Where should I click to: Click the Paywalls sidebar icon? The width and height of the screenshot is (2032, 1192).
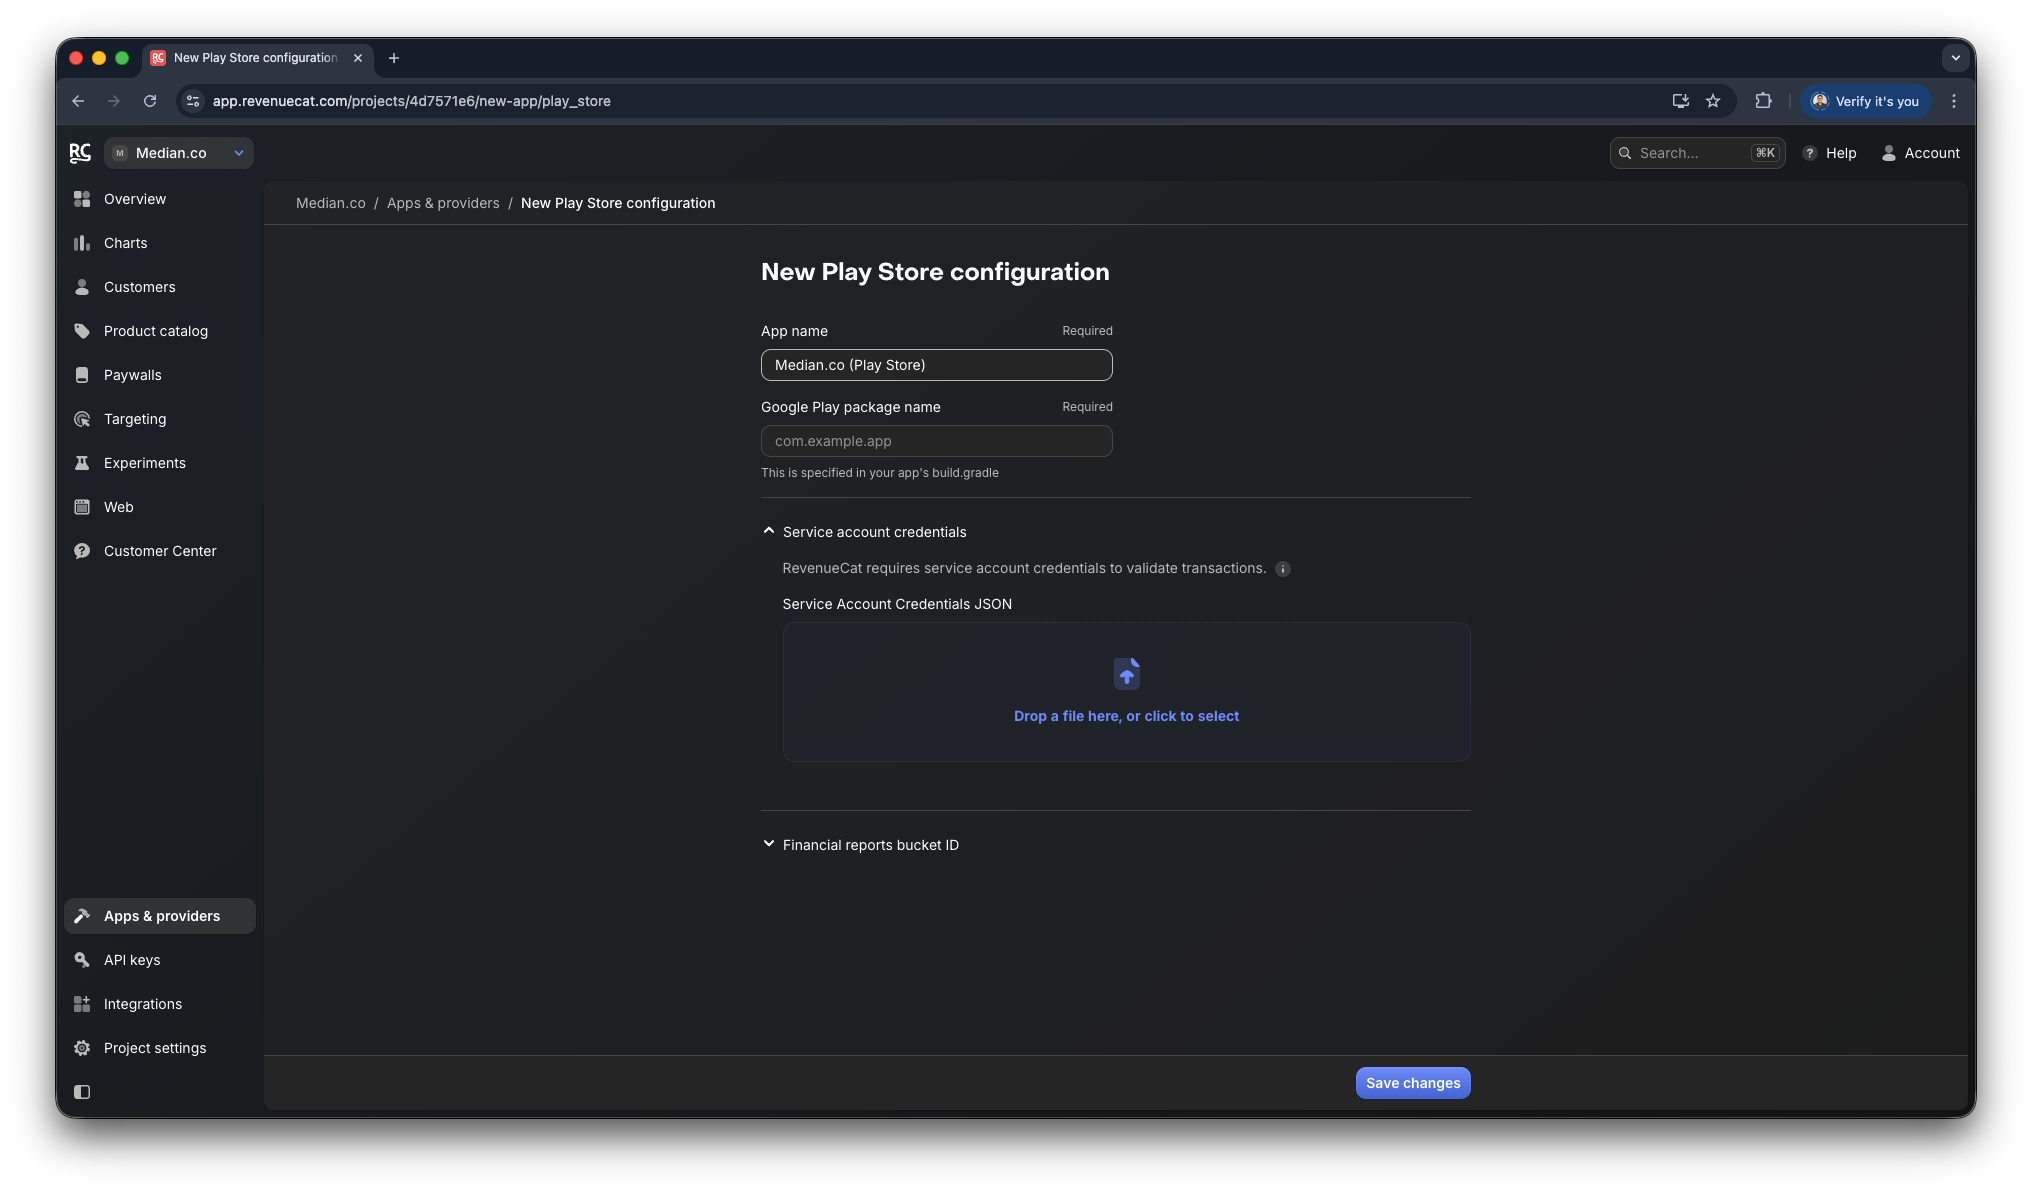pos(82,375)
